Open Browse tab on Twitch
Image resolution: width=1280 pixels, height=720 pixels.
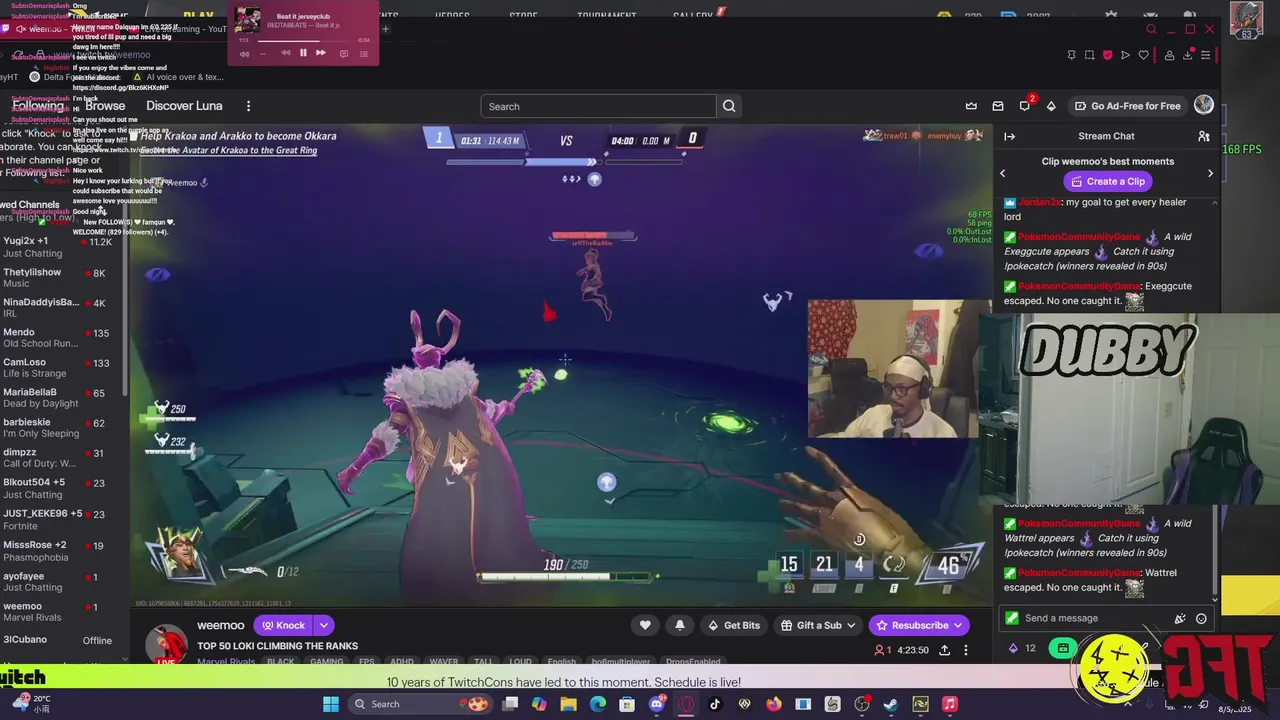105,106
